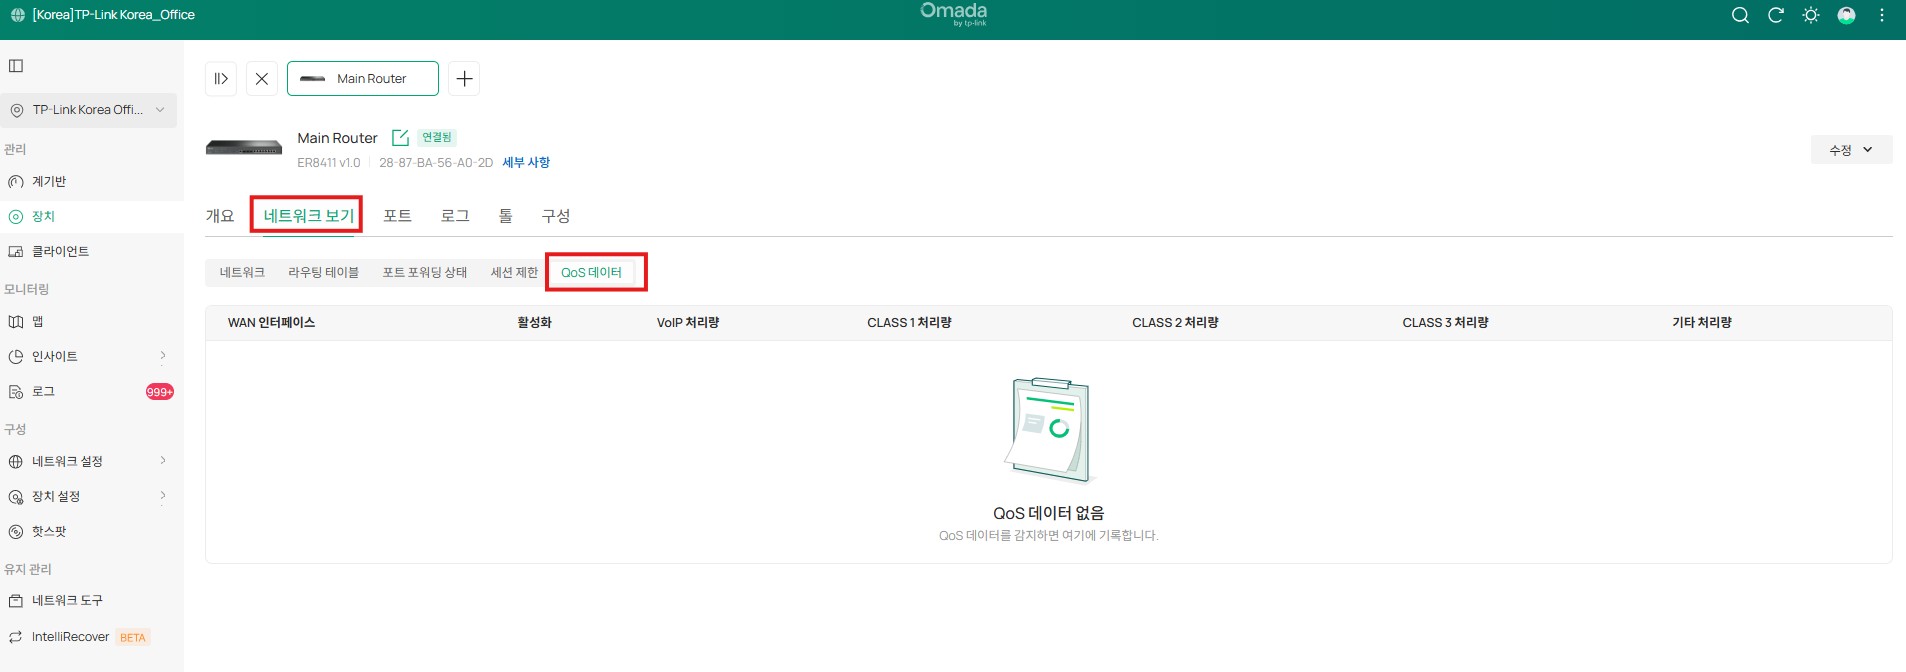Click the 연결됨 status badge

click(437, 137)
